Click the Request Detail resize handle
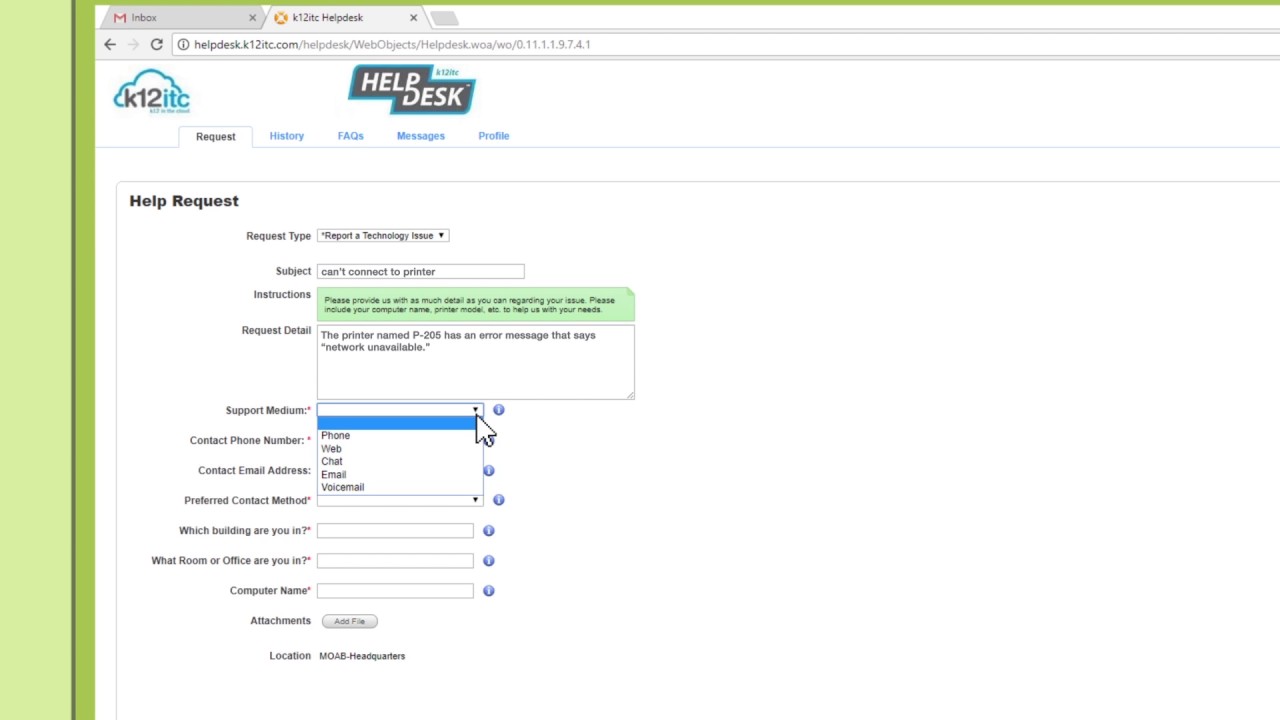The image size is (1280, 720). coord(630,395)
